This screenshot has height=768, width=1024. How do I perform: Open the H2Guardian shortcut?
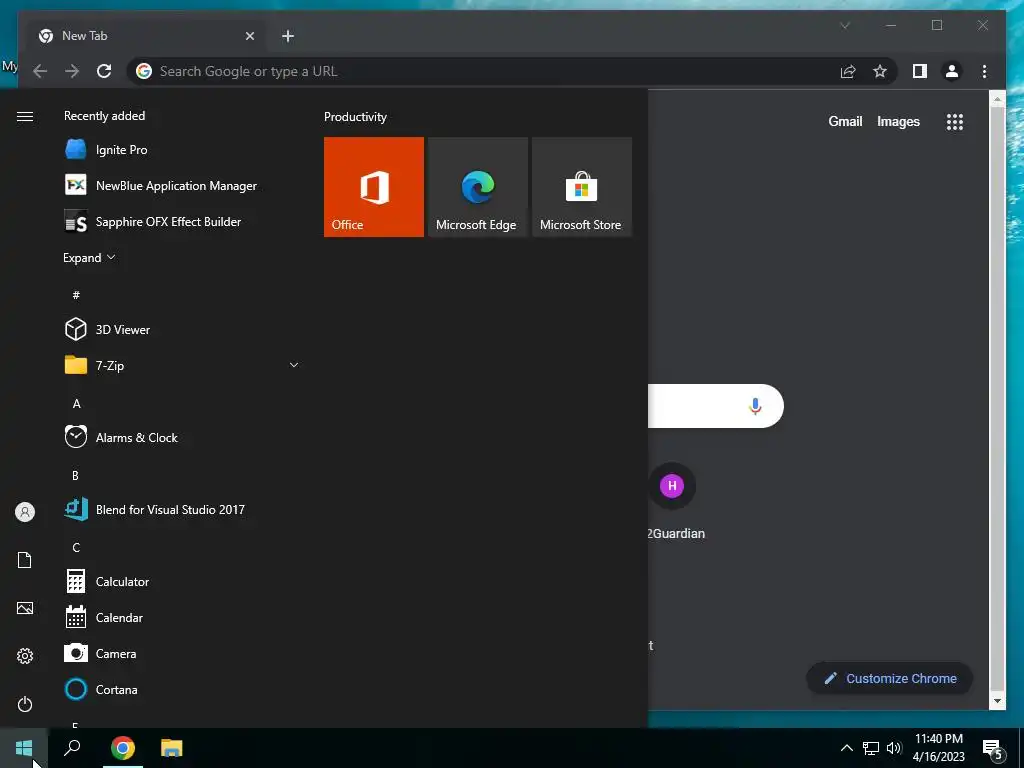(674, 504)
